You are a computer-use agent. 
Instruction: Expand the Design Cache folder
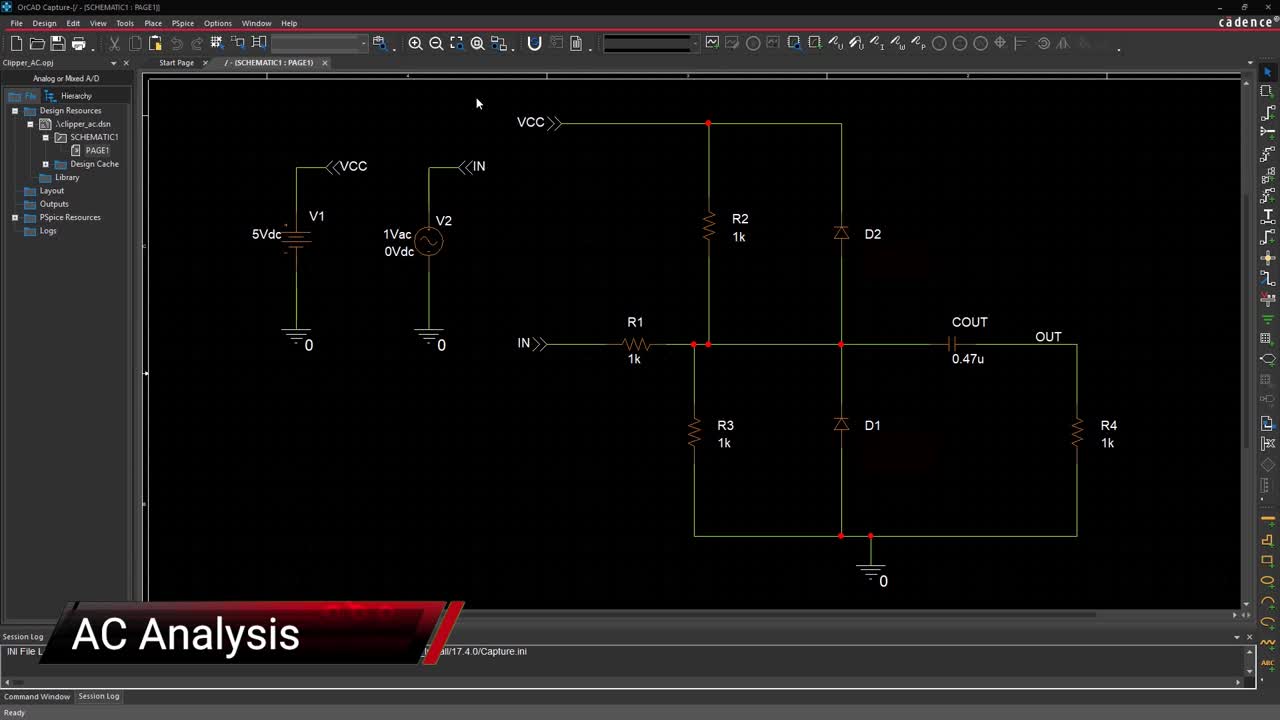45,164
